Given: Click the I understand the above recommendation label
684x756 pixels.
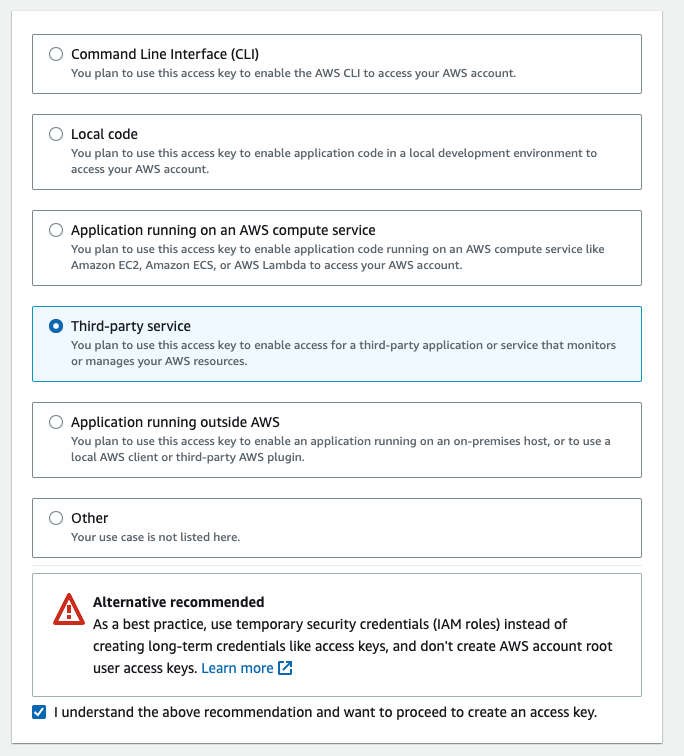Looking at the screenshot, I should [x=325, y=712].
